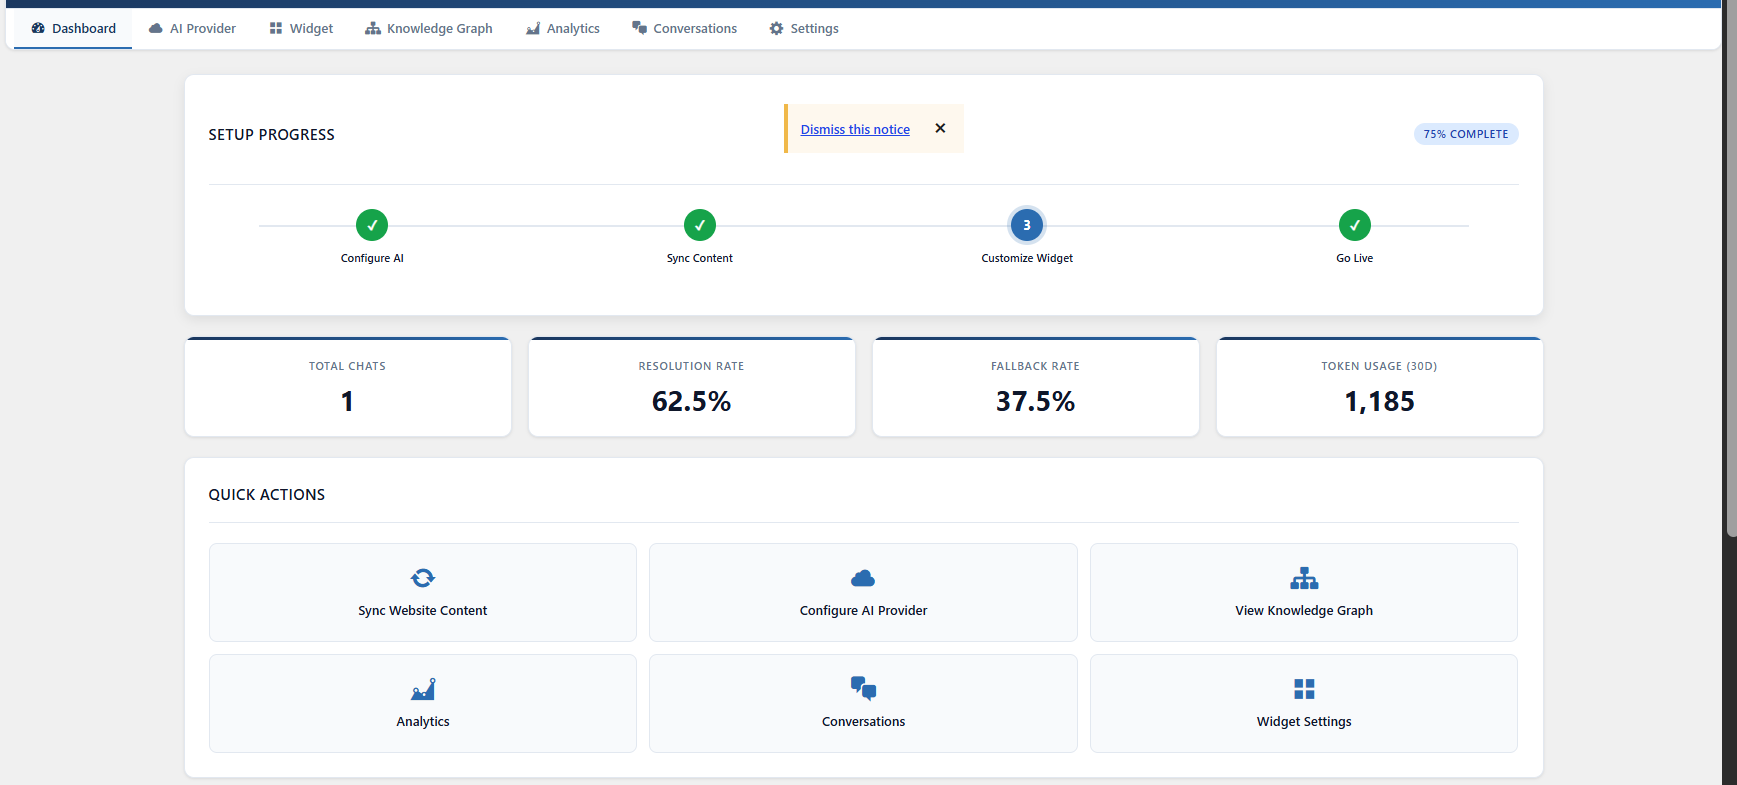Click the Analytics chart icon in nav

click(x=533, y=28)
